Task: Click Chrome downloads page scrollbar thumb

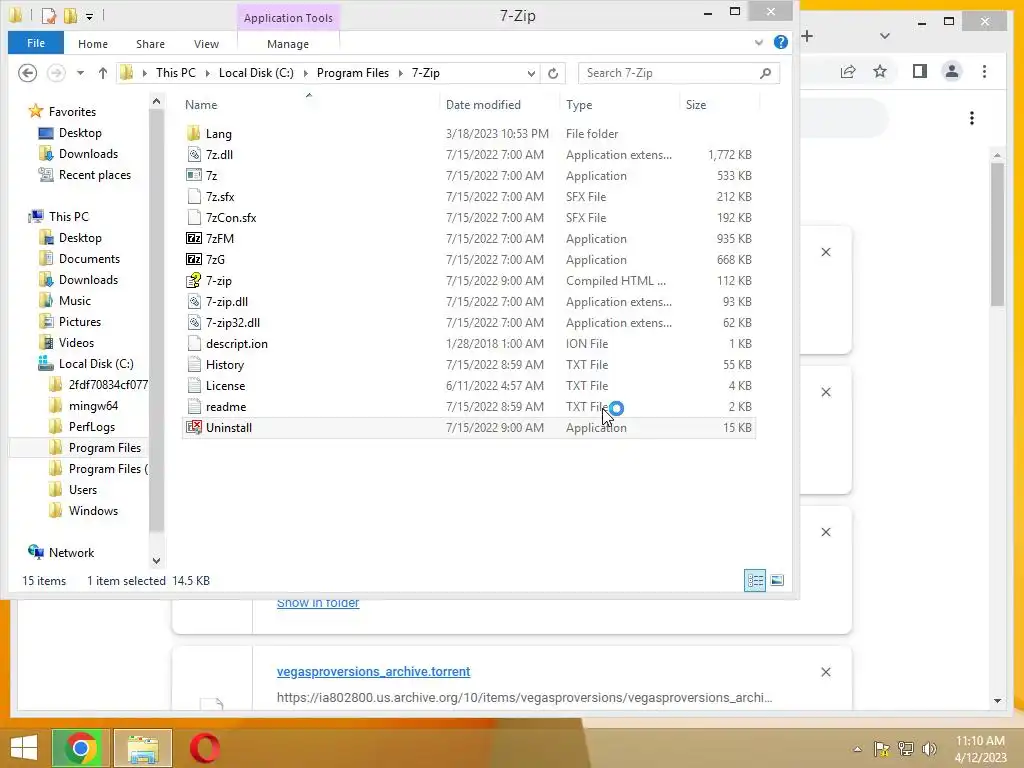Action: 997,234
